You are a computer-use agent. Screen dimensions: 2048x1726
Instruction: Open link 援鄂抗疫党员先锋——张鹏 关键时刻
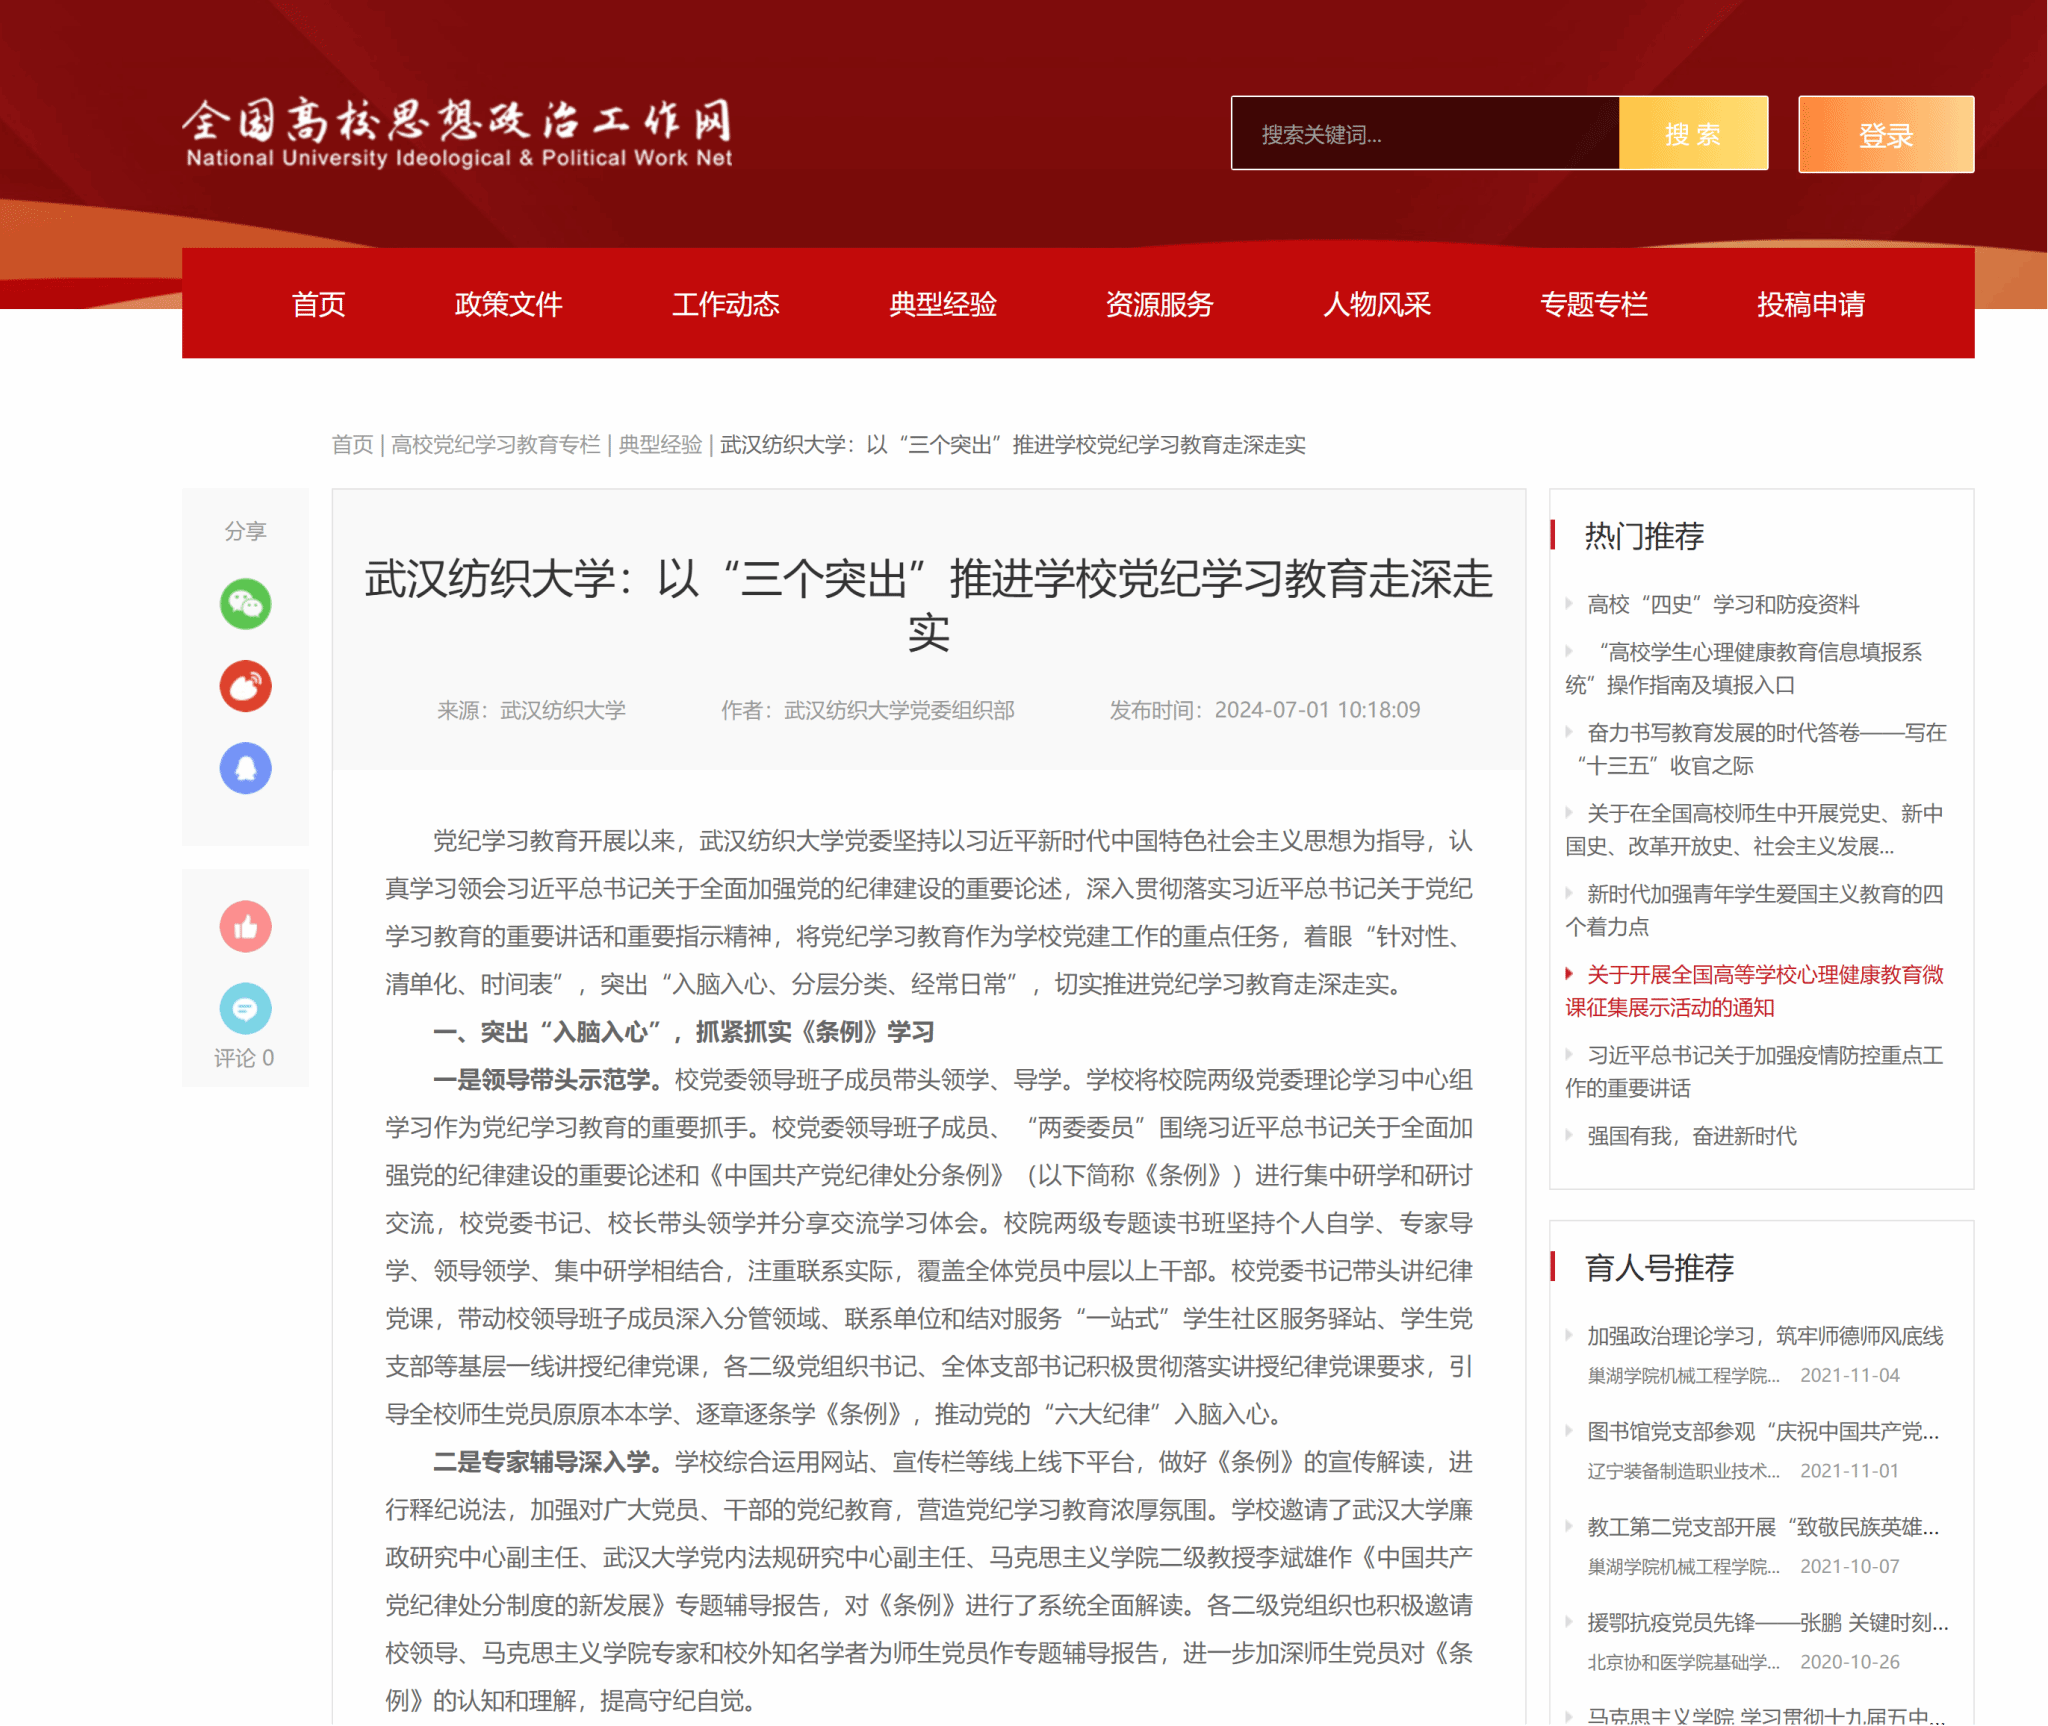pos(1767,1623)
